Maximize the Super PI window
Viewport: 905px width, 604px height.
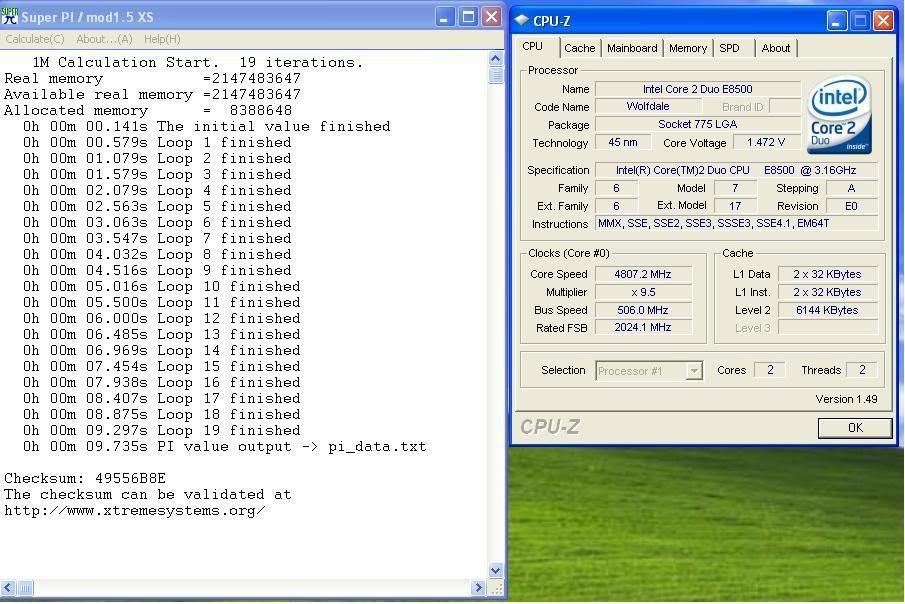coord(468,17)
